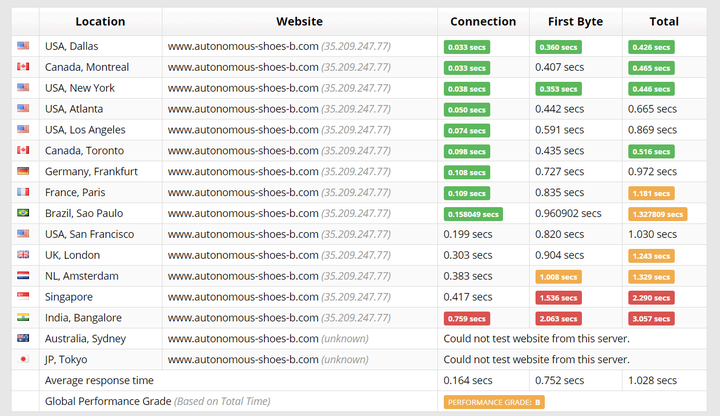The width and height of the screenshot is (720, 416).
Task: Click the Performance Grade: B badge
Action: [494, 402]
